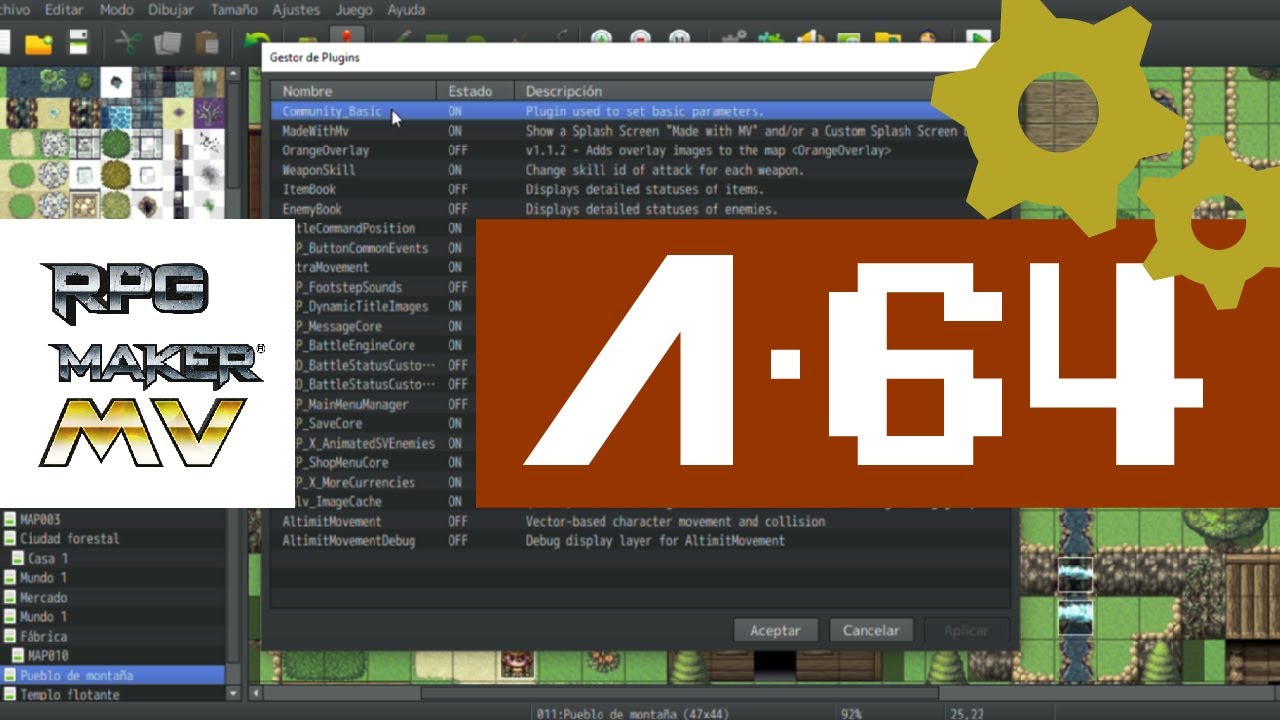The image size is (1280, 720).
Task: Select Templo flotante map in tree
Action: [69, 695]
